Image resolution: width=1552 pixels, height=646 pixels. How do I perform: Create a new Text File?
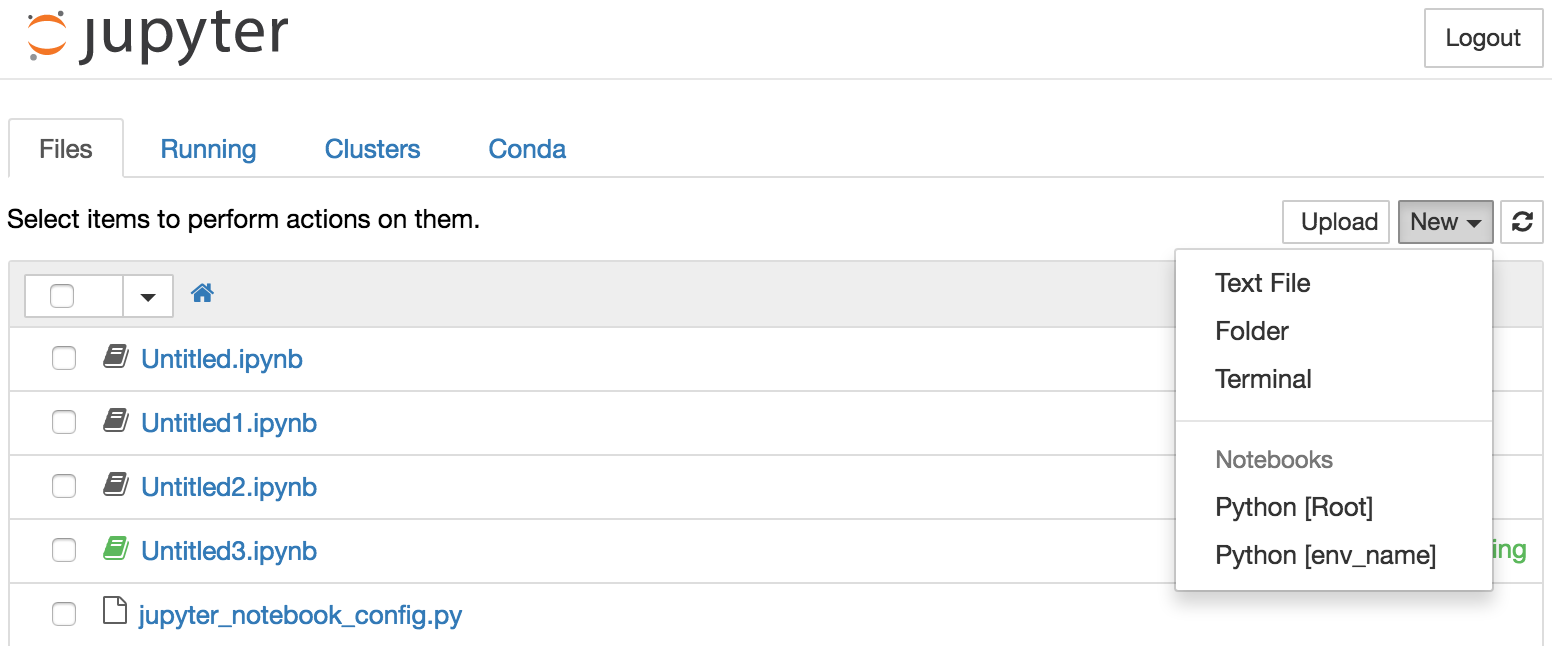pos(1262,283)
